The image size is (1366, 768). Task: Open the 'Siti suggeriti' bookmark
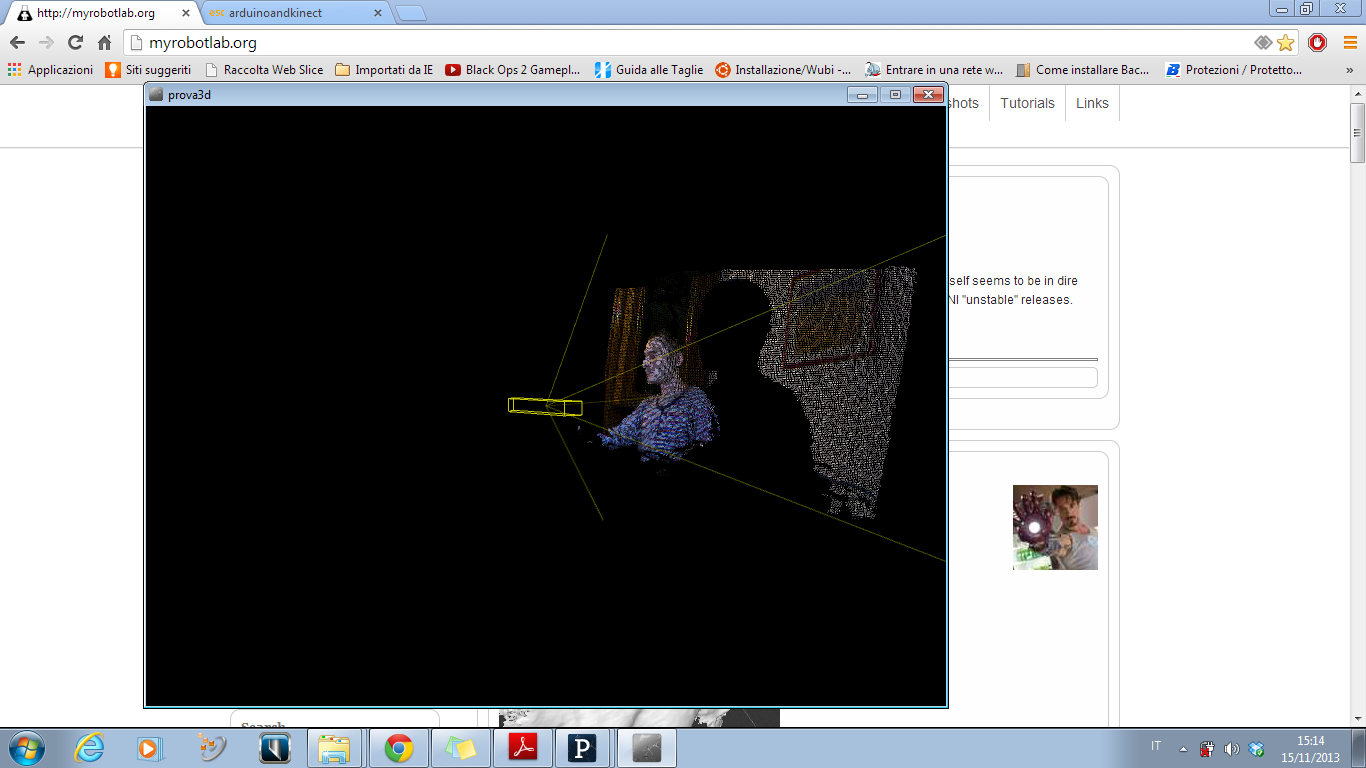tap(148, 70)
